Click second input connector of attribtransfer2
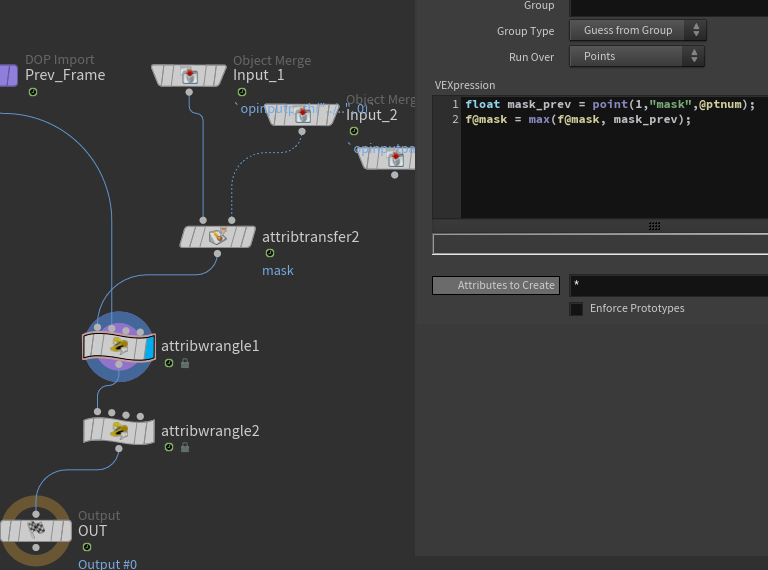The height and width of the screenshot is (570, 768). 232,220
